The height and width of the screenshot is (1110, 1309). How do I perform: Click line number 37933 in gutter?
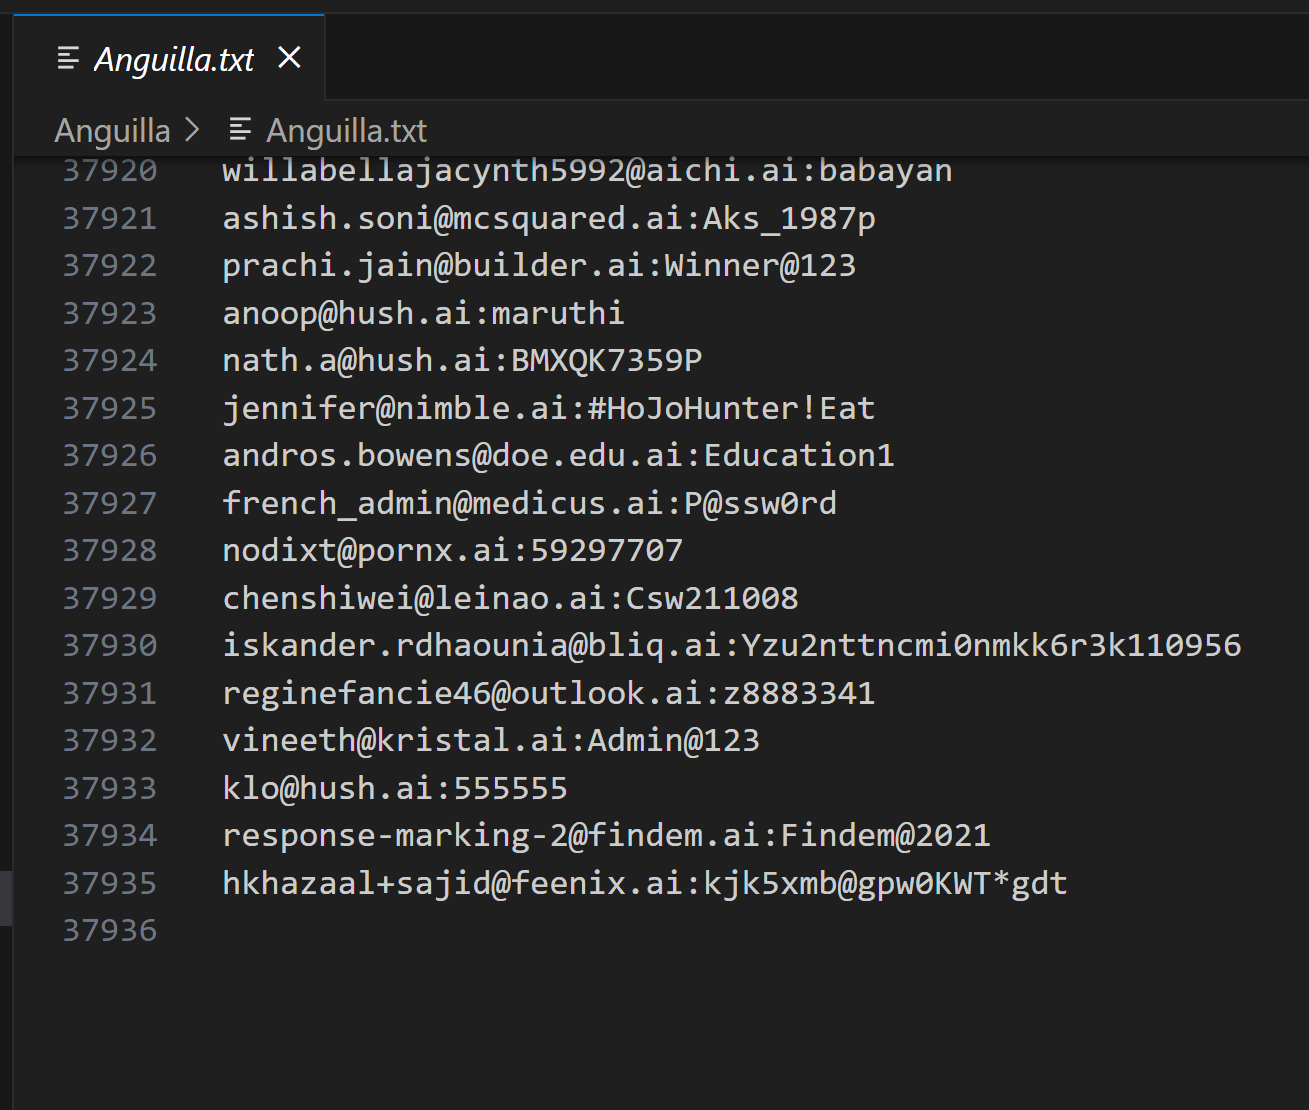pyautogui.click(x=110, y=788)
